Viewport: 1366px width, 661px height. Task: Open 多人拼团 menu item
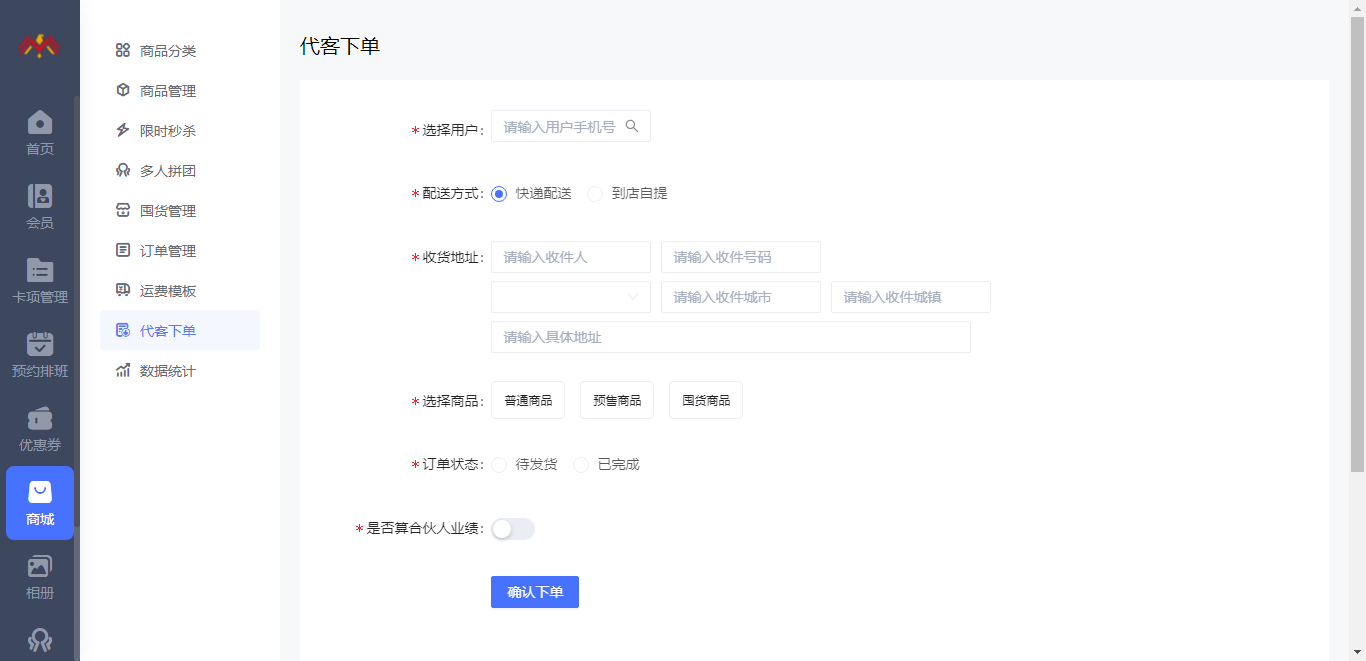click(x=180, y=170)
